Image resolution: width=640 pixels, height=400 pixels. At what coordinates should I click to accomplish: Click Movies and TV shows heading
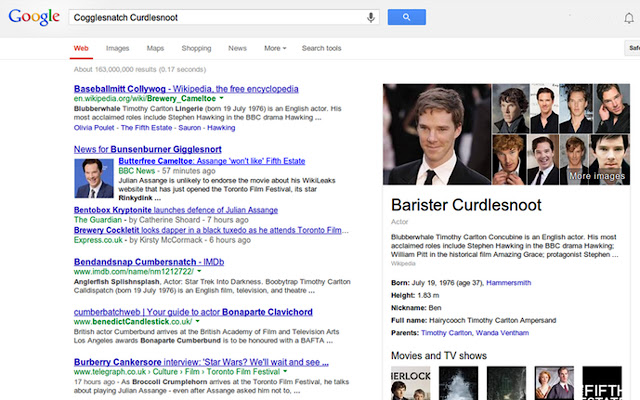click(439, 356)
